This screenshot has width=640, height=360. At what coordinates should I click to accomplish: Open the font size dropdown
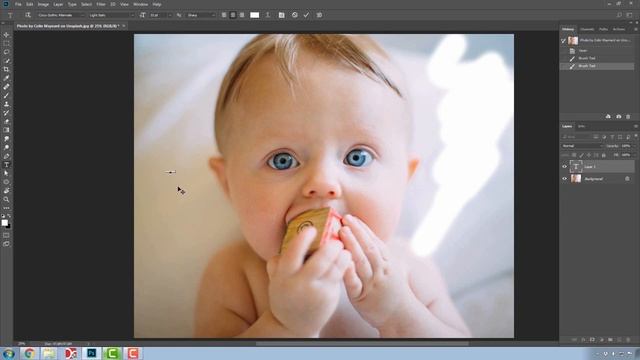pyautogui.click(x=161, y=15)
